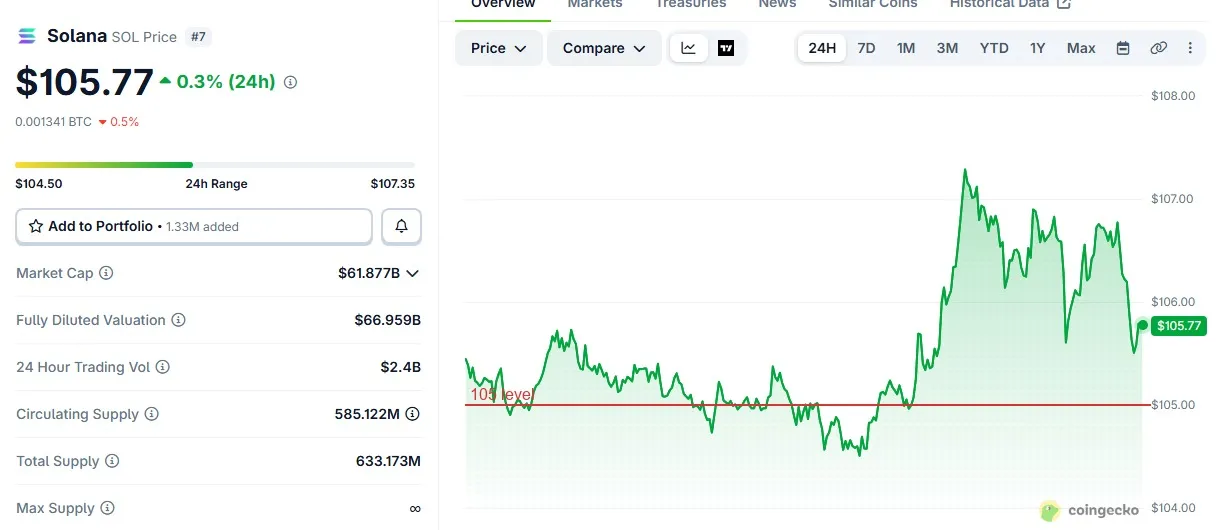The image size is (1220, 530).
Task: Click the chart link embed icon
Action: pos(1158,48)
